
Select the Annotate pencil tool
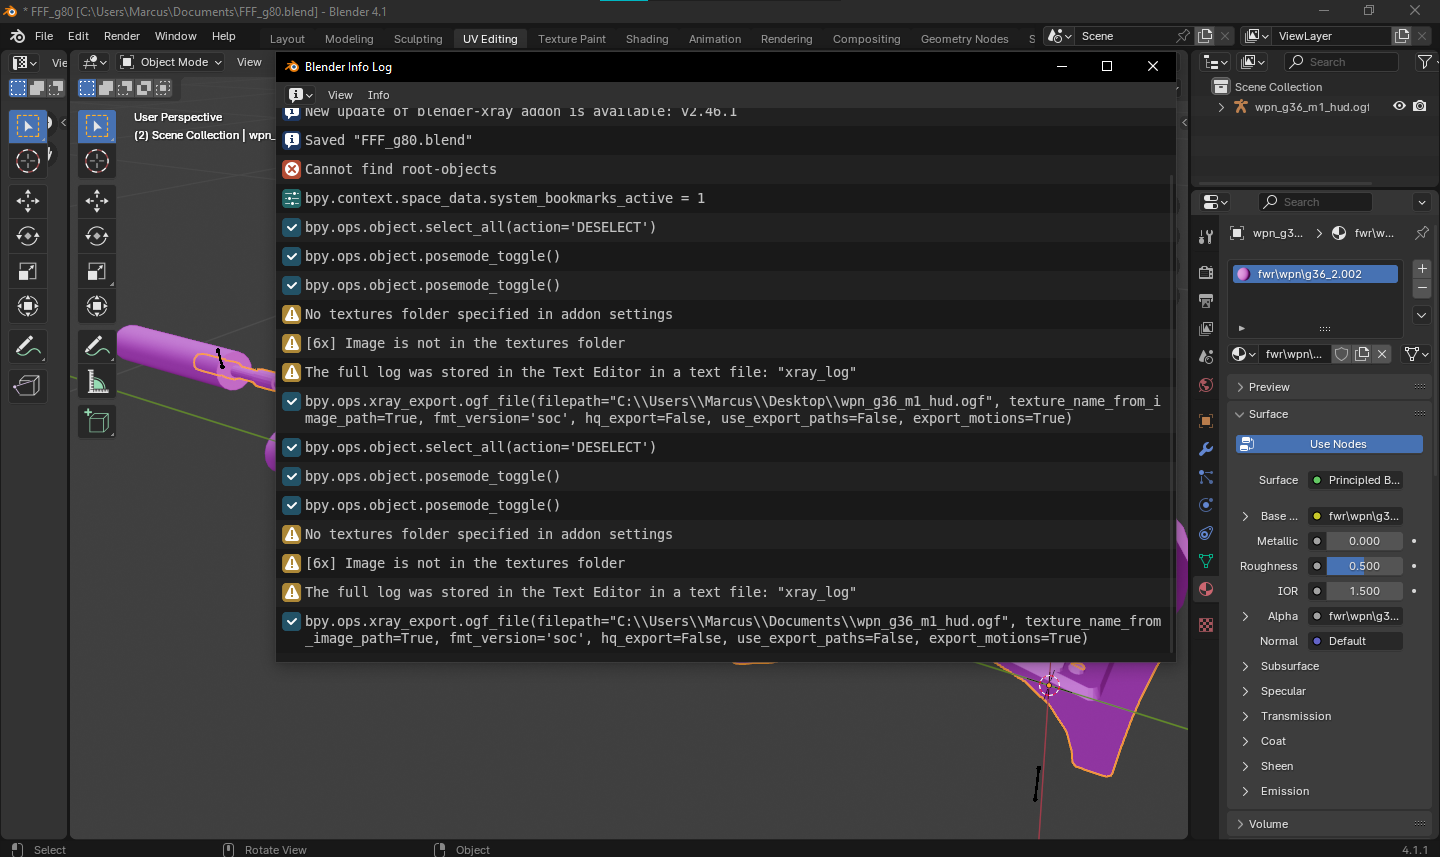(97, 347)
